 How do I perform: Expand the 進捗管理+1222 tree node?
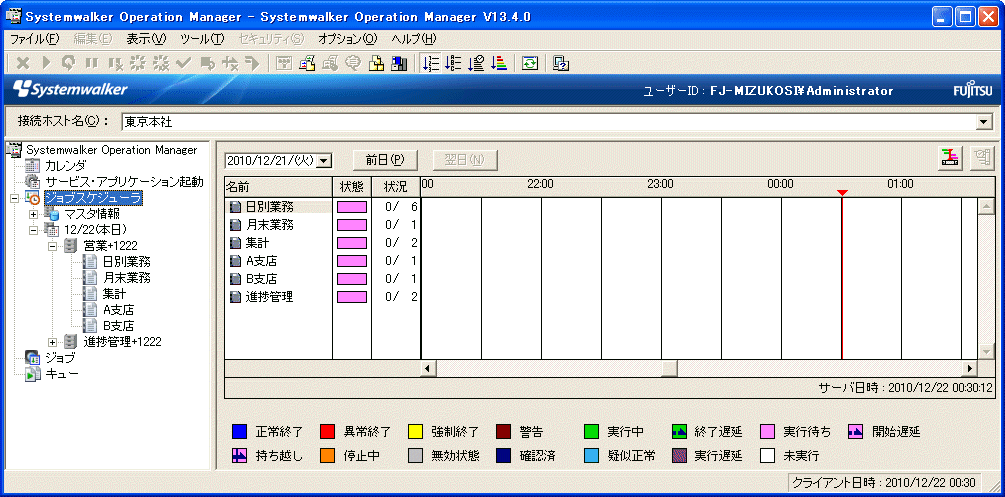53,342
